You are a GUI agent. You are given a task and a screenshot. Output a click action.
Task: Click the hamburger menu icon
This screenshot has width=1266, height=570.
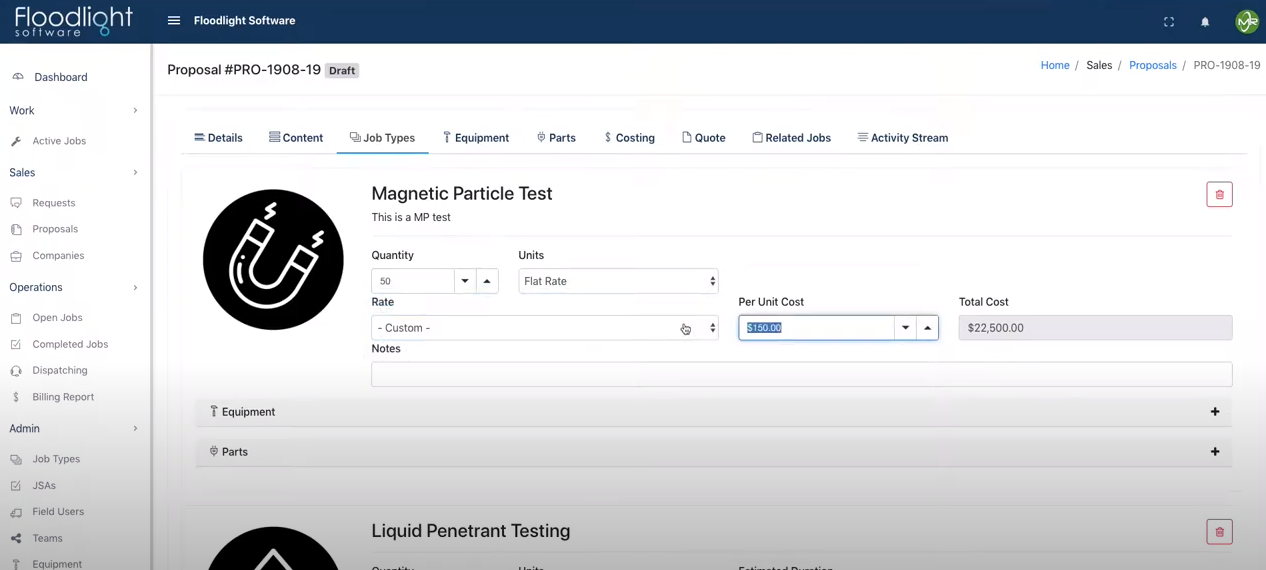point(174,21)
